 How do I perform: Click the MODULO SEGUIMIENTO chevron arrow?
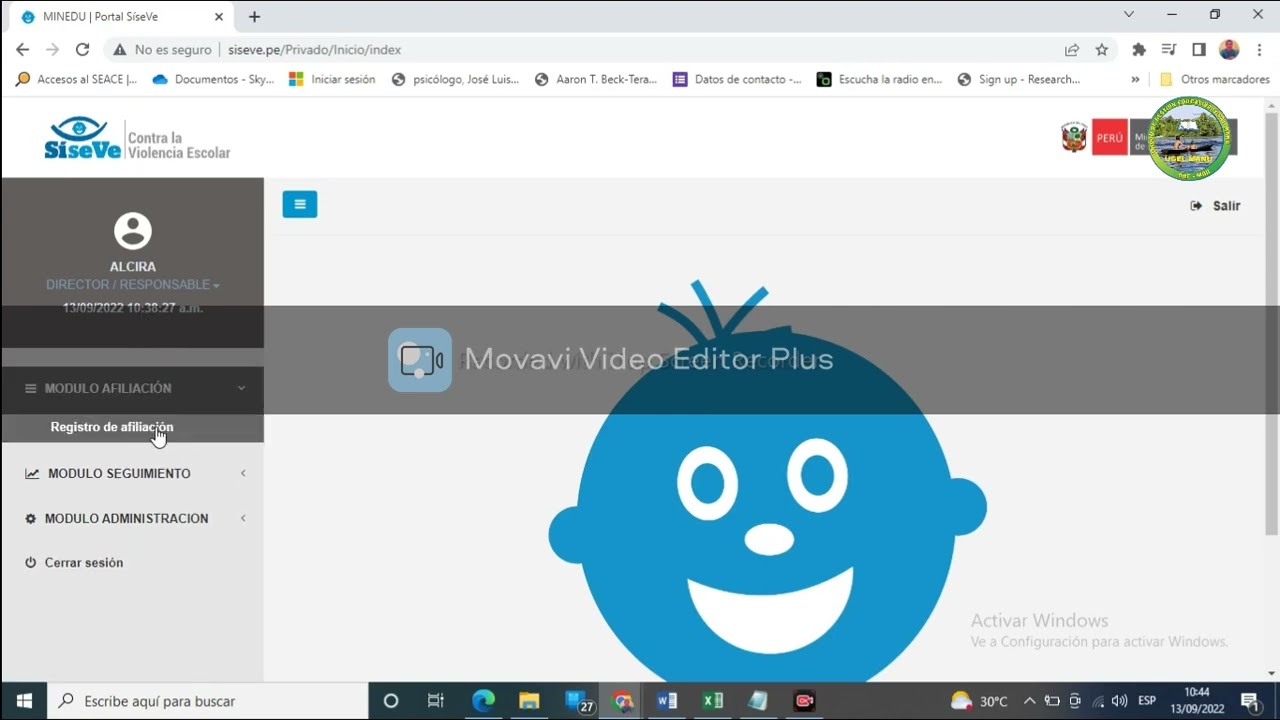(x=243, y=473)
